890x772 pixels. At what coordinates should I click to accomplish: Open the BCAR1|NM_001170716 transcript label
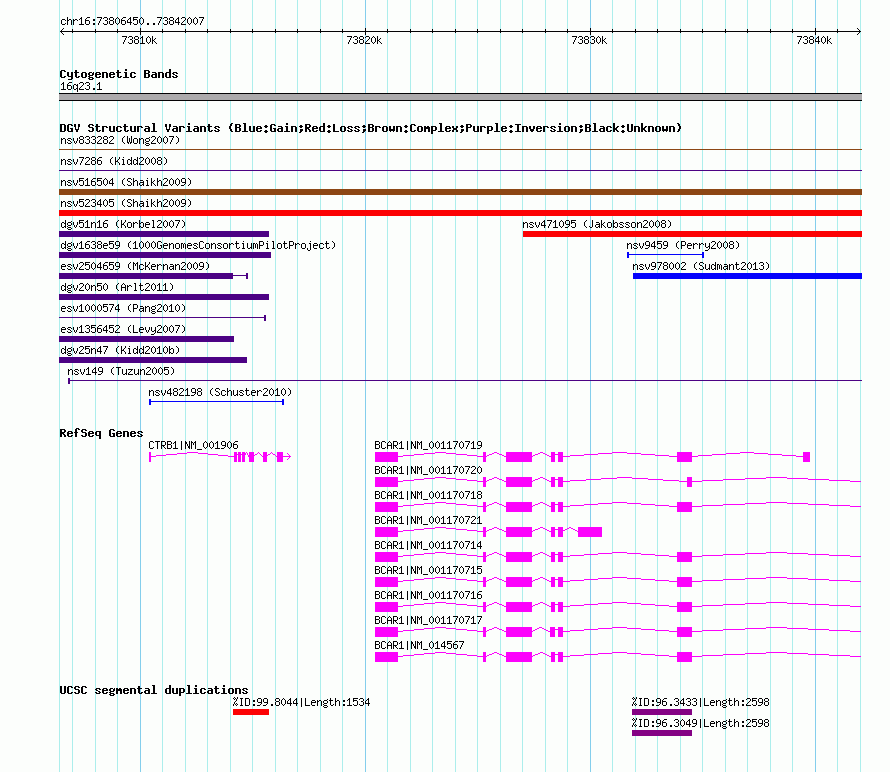429,595
